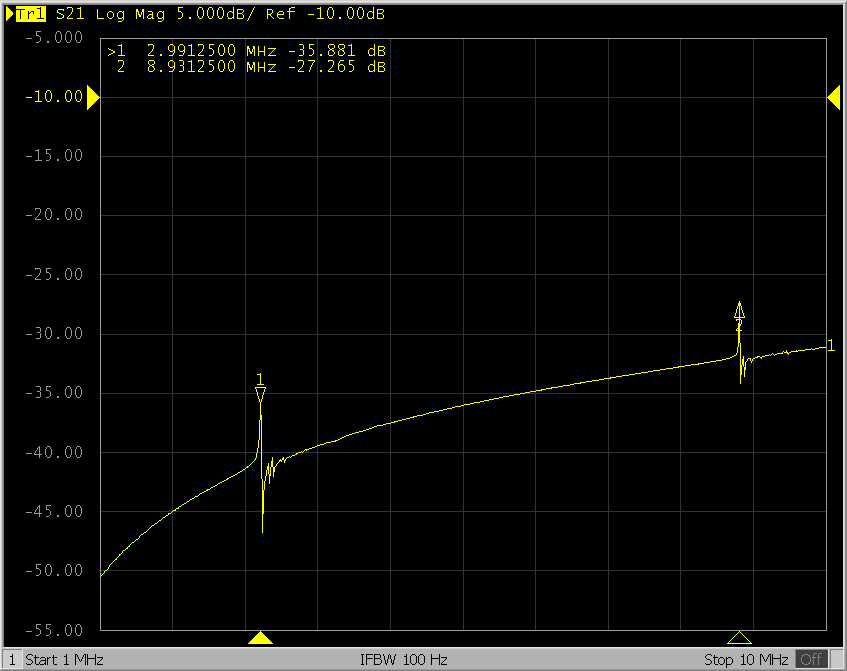Image resolution: width=847 pixels, height=671 pixels.
Task: Select marker 2 triangle on the trace peak
Action: pyautogui.click(x=739, y=310)
